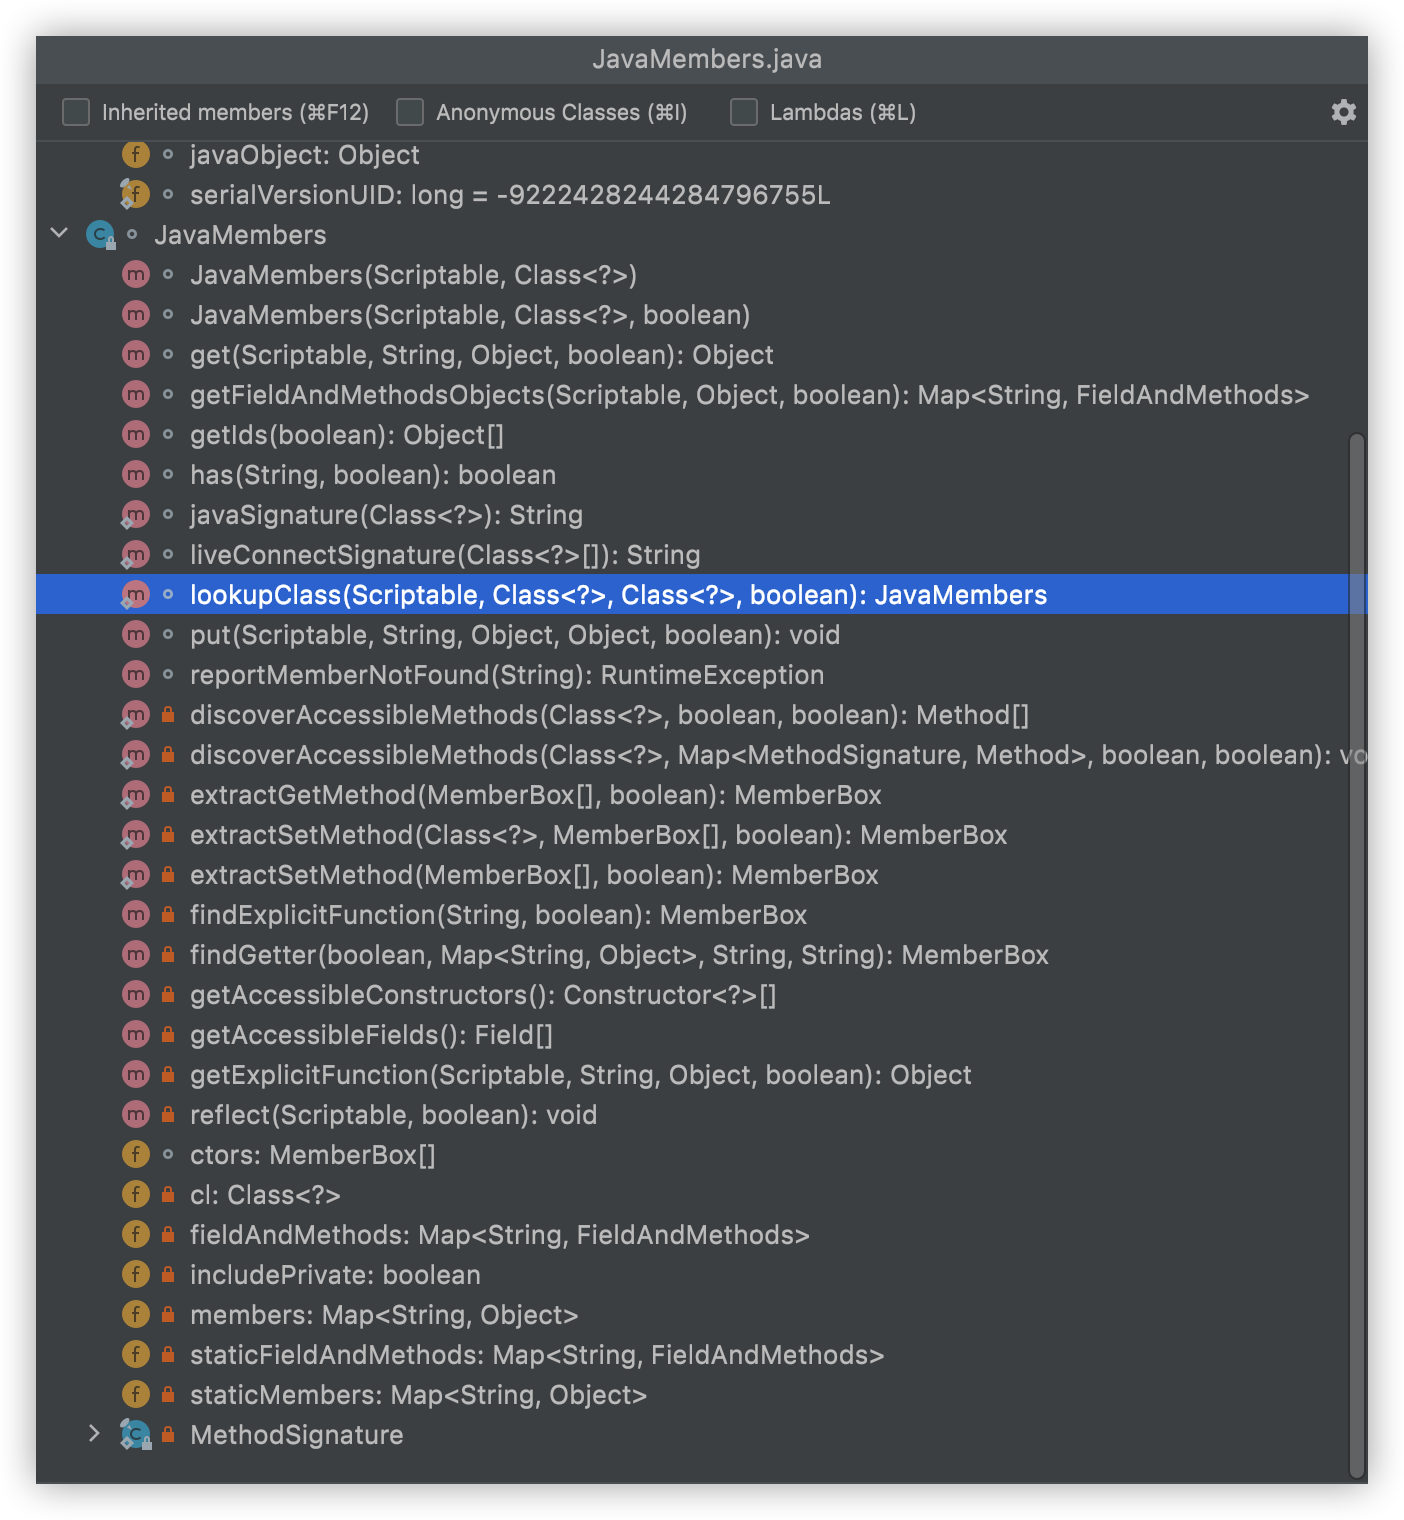Toggle the Lambdas checkbox
Image resolution: width=1404 pixels, height=1520 pixels.
point(744,112)
